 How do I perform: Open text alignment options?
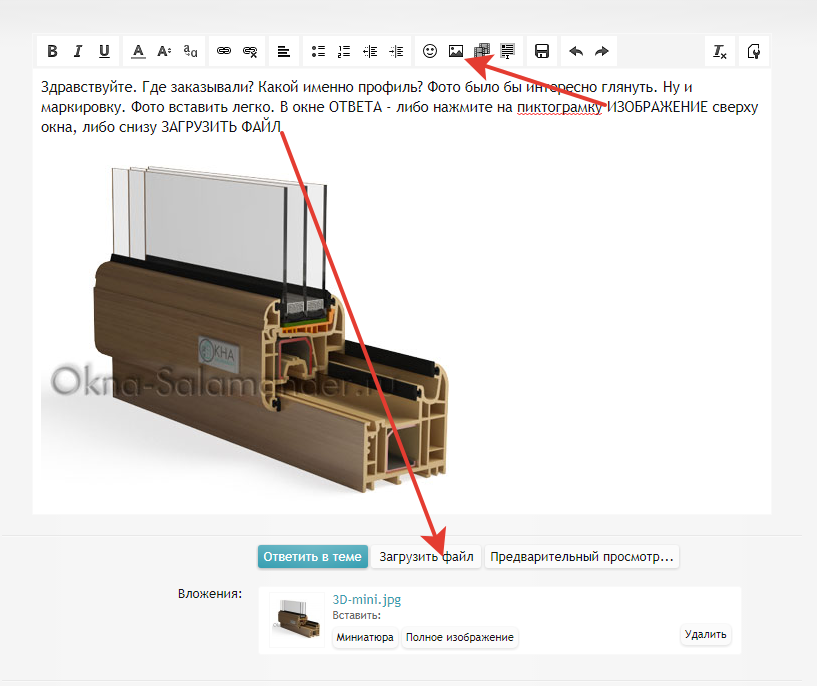pos(283,51)
